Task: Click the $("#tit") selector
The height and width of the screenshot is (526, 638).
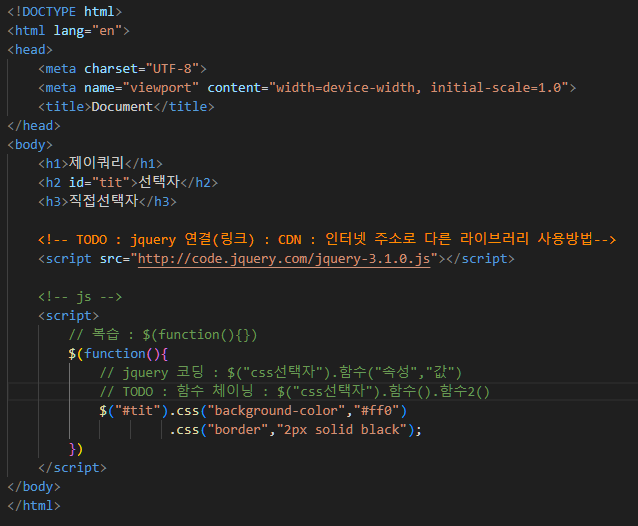Action: point(133,411)
